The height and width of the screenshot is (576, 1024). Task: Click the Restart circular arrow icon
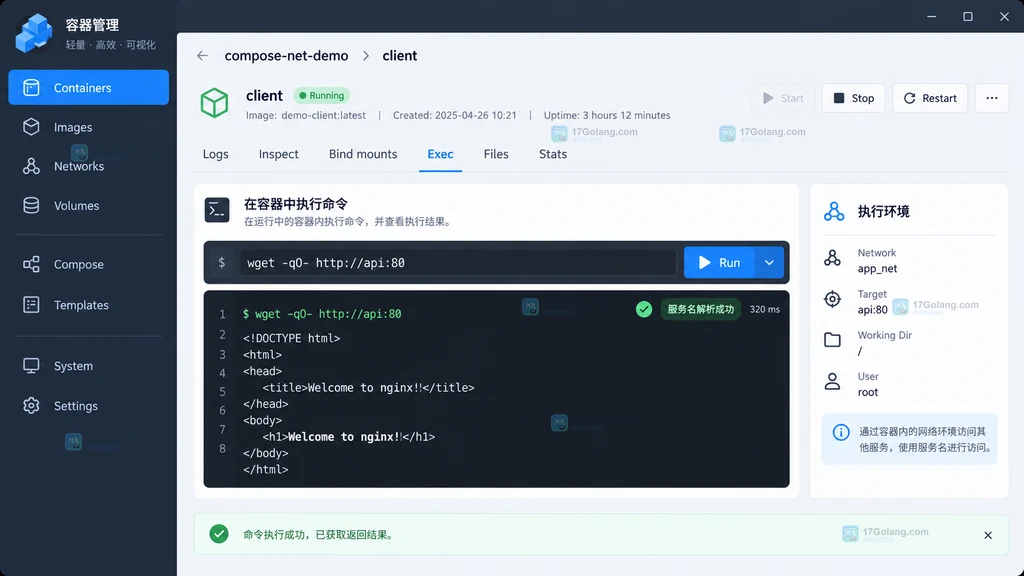[x=909, y=98]
